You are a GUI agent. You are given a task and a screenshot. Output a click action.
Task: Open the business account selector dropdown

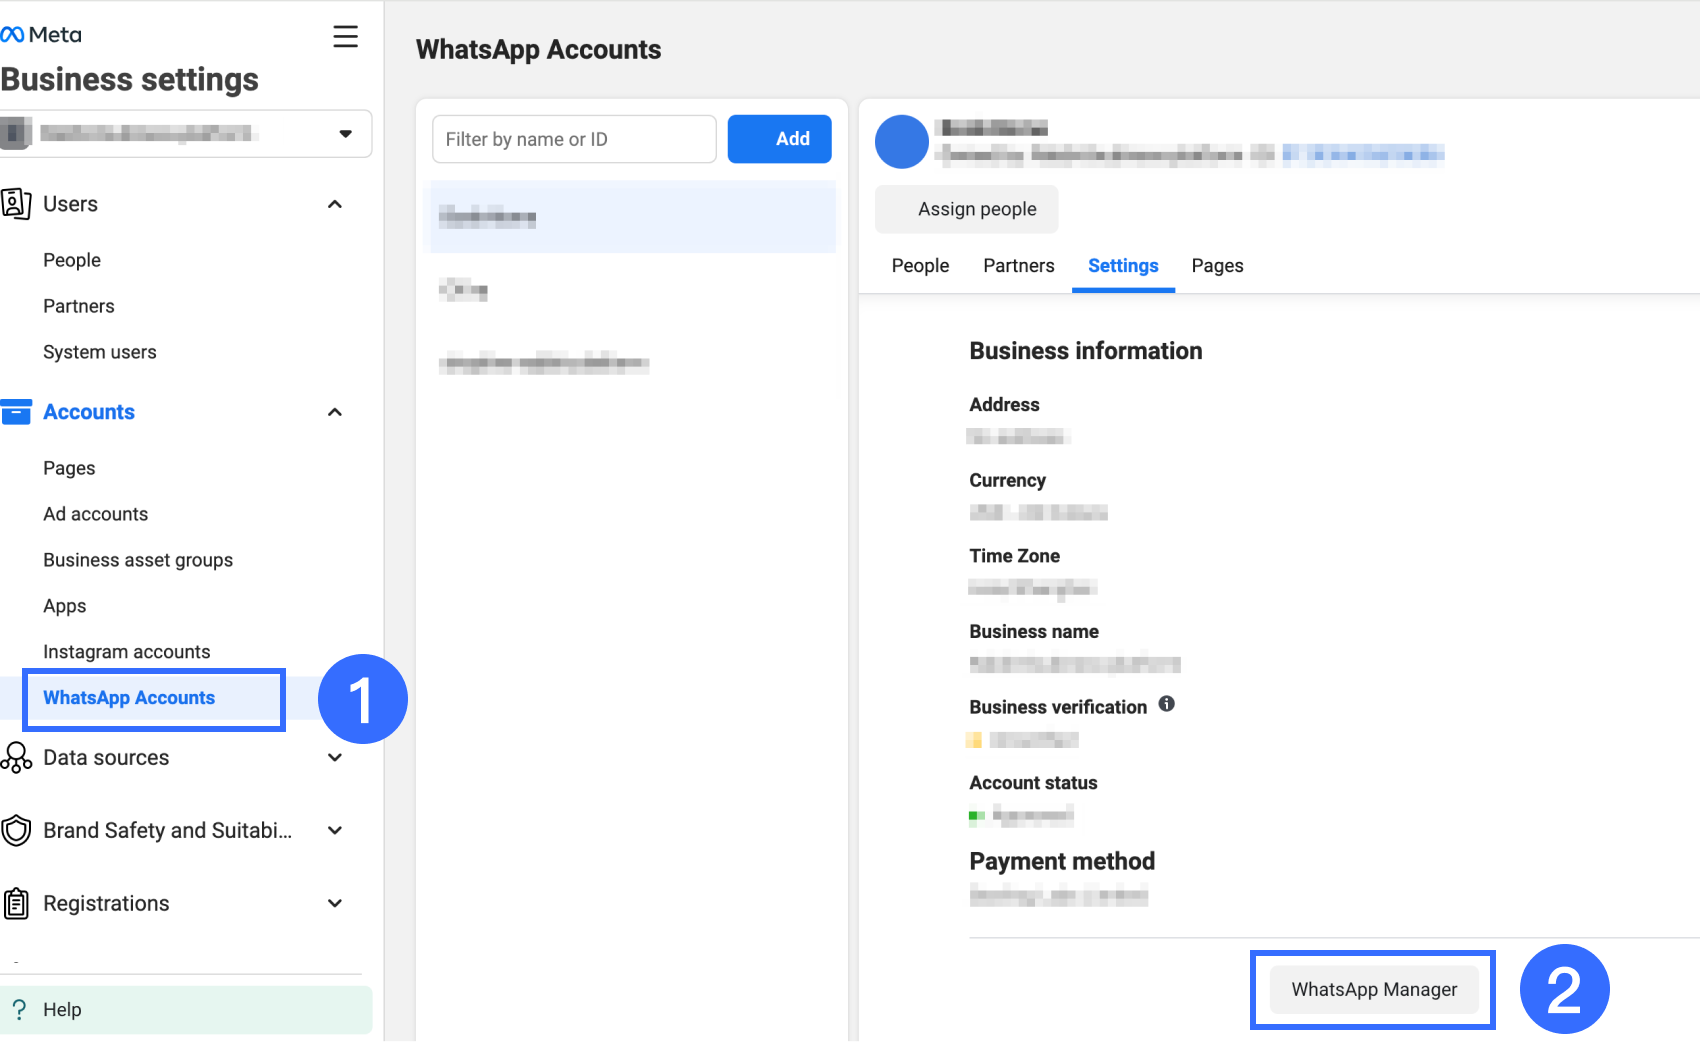tap(345, 134)
